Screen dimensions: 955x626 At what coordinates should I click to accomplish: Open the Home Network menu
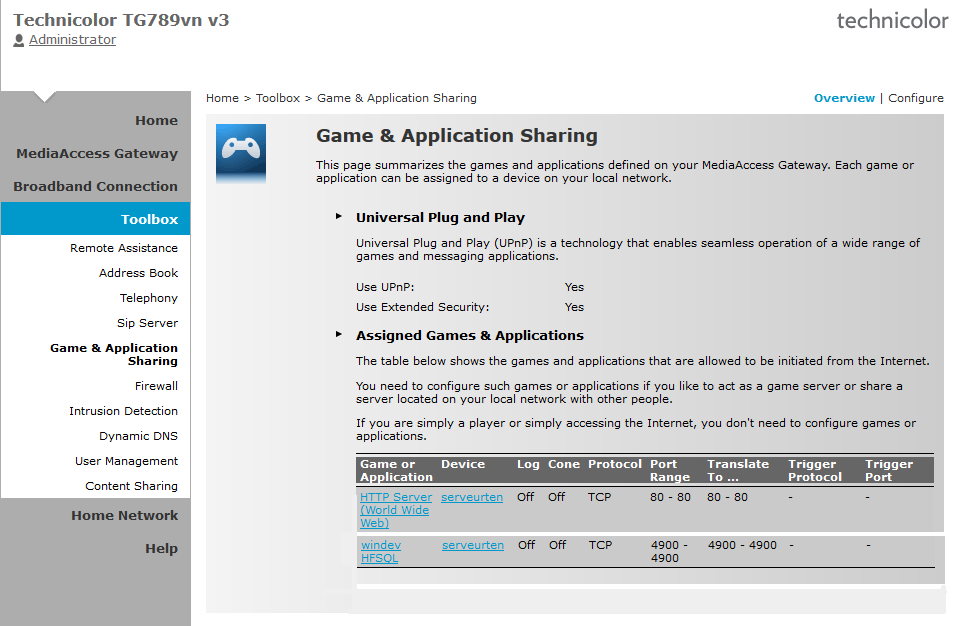[x=125, y=515]
